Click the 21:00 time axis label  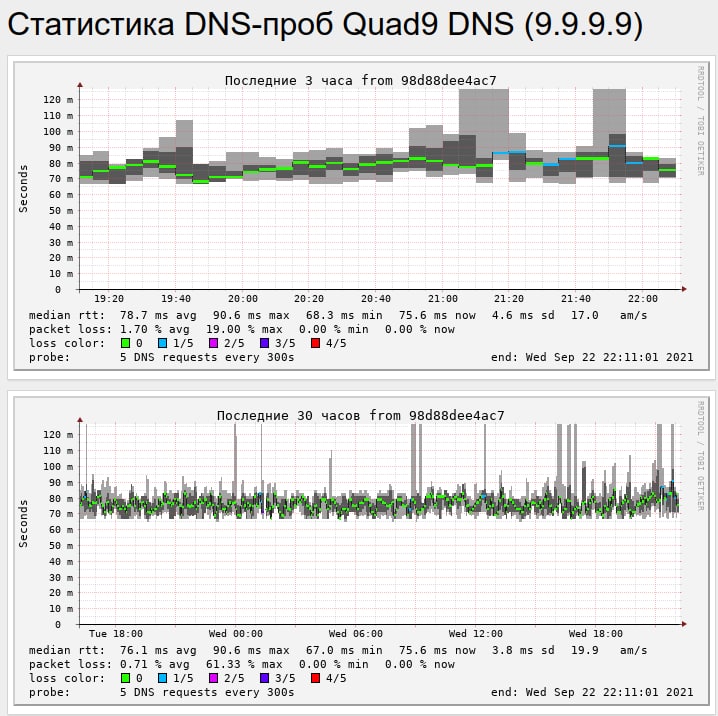pos(442,299)
